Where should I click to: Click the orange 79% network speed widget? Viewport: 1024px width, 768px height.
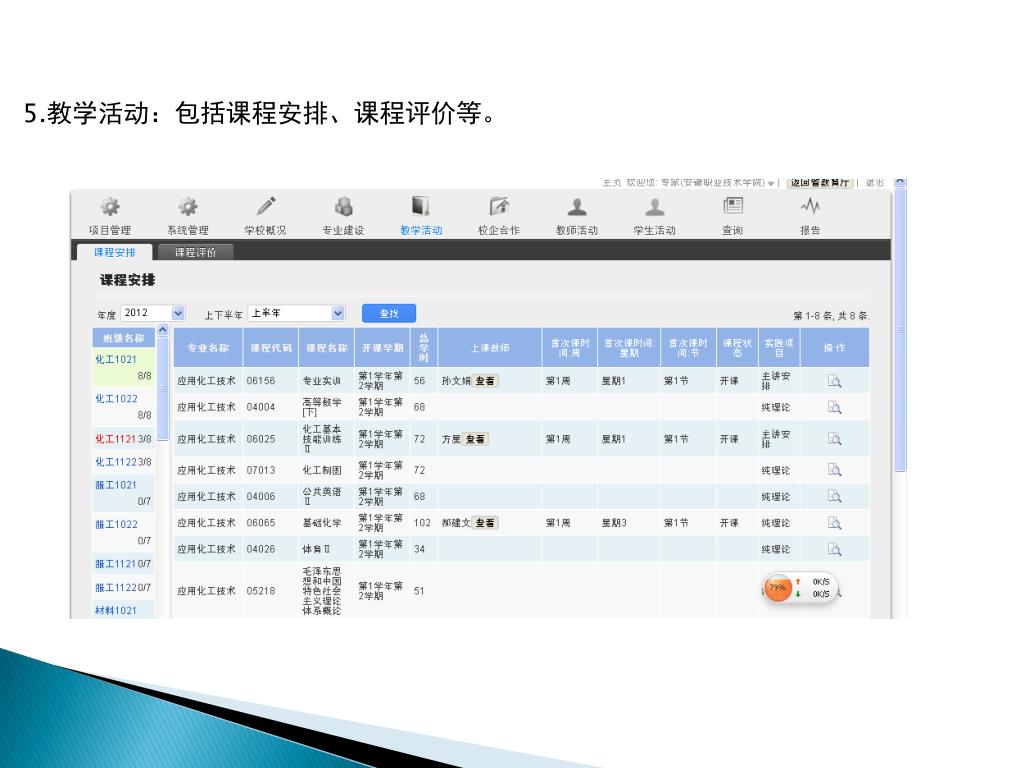tap(778, 588)
